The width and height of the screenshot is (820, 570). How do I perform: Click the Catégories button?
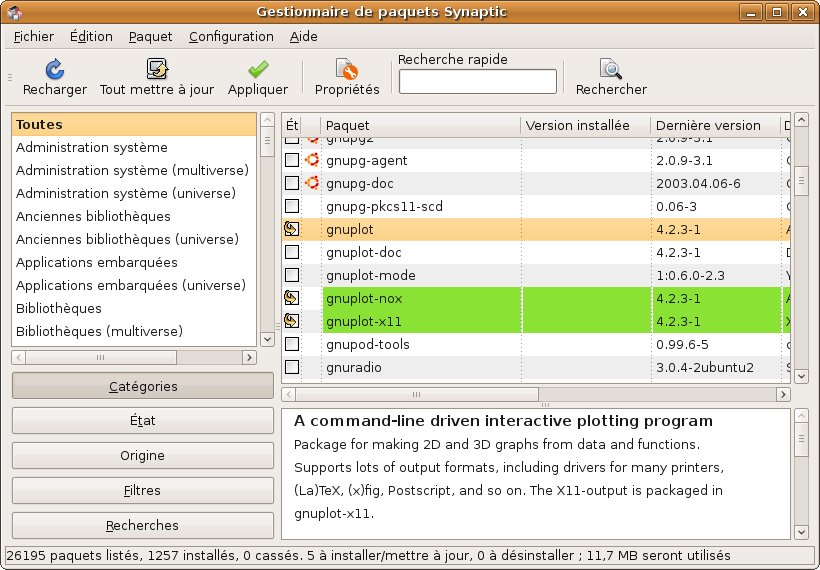143,386
